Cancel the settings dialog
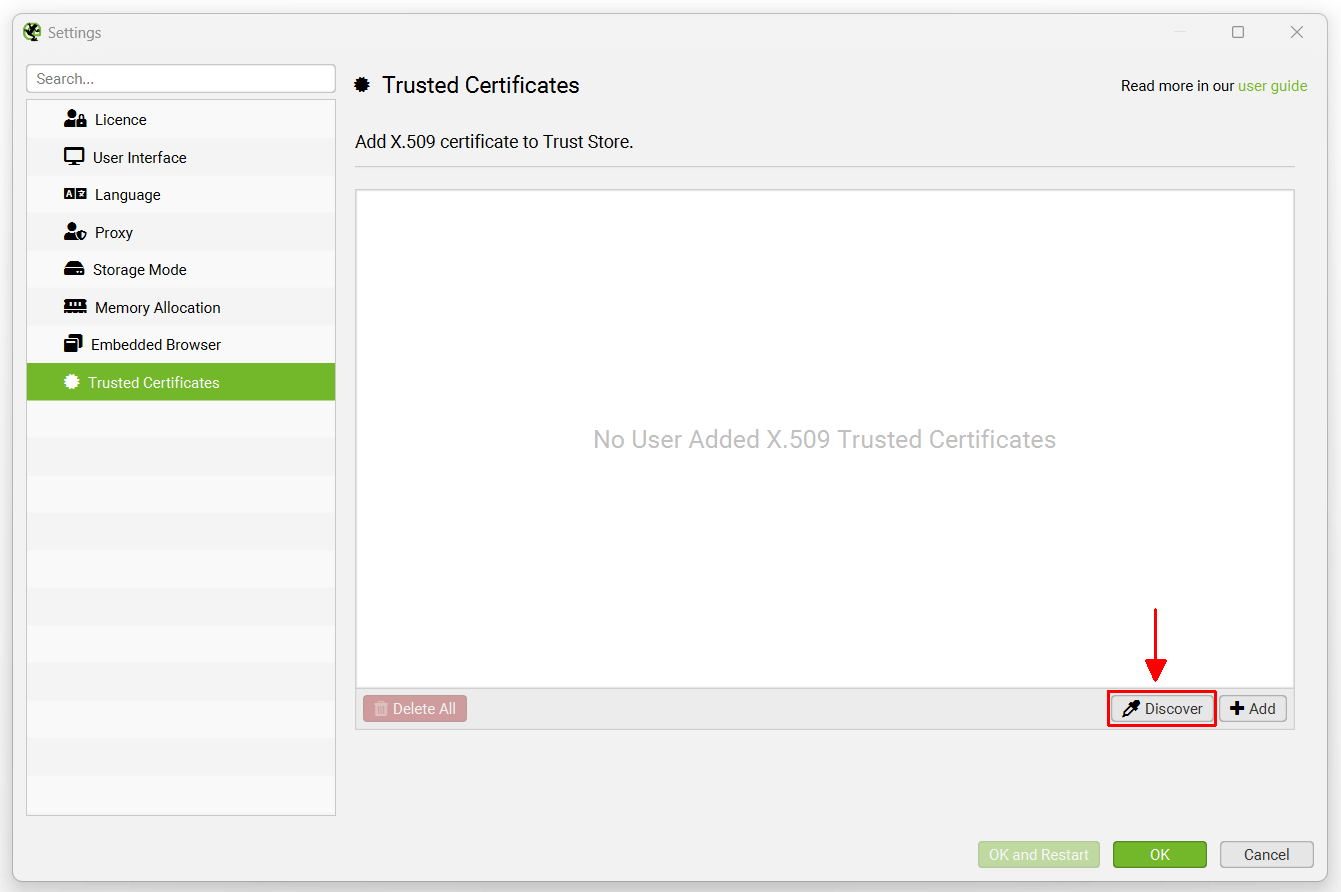This screenshot has height=892, width=1341. pyautogui.click(x=1267, y=854)
